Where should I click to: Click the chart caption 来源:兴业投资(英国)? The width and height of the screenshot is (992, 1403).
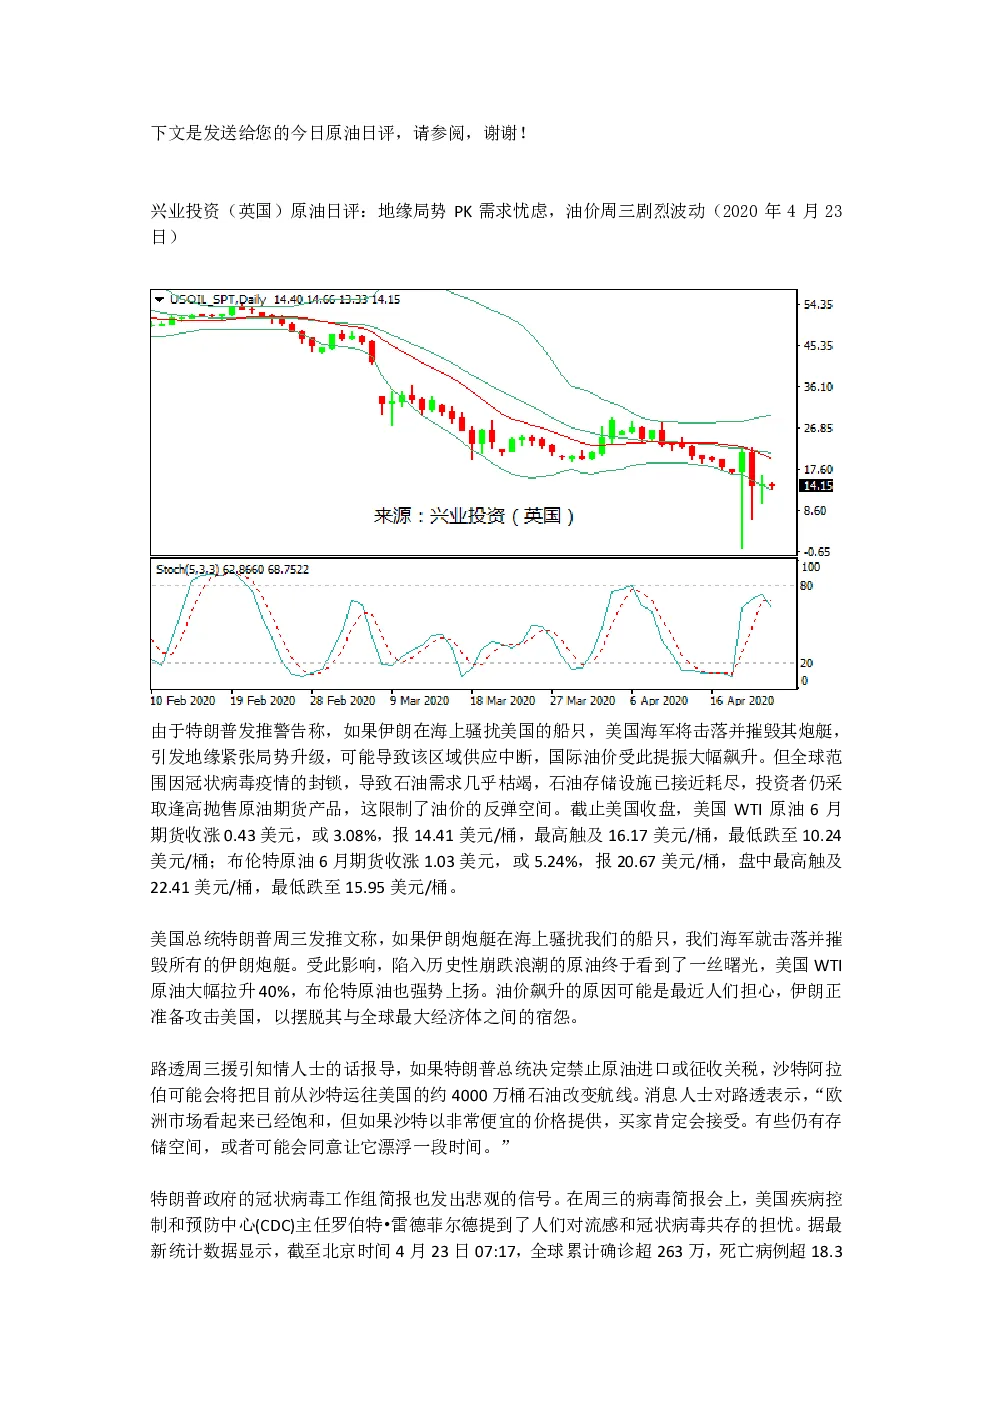pos(474,516)
